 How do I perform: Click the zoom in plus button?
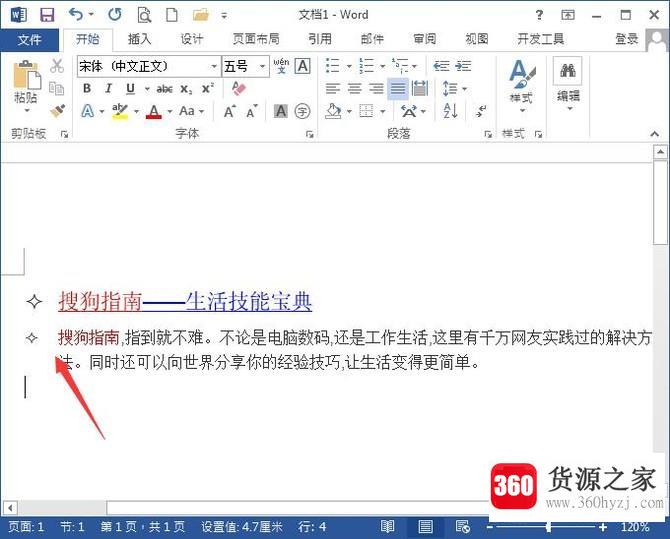(602, 527)
